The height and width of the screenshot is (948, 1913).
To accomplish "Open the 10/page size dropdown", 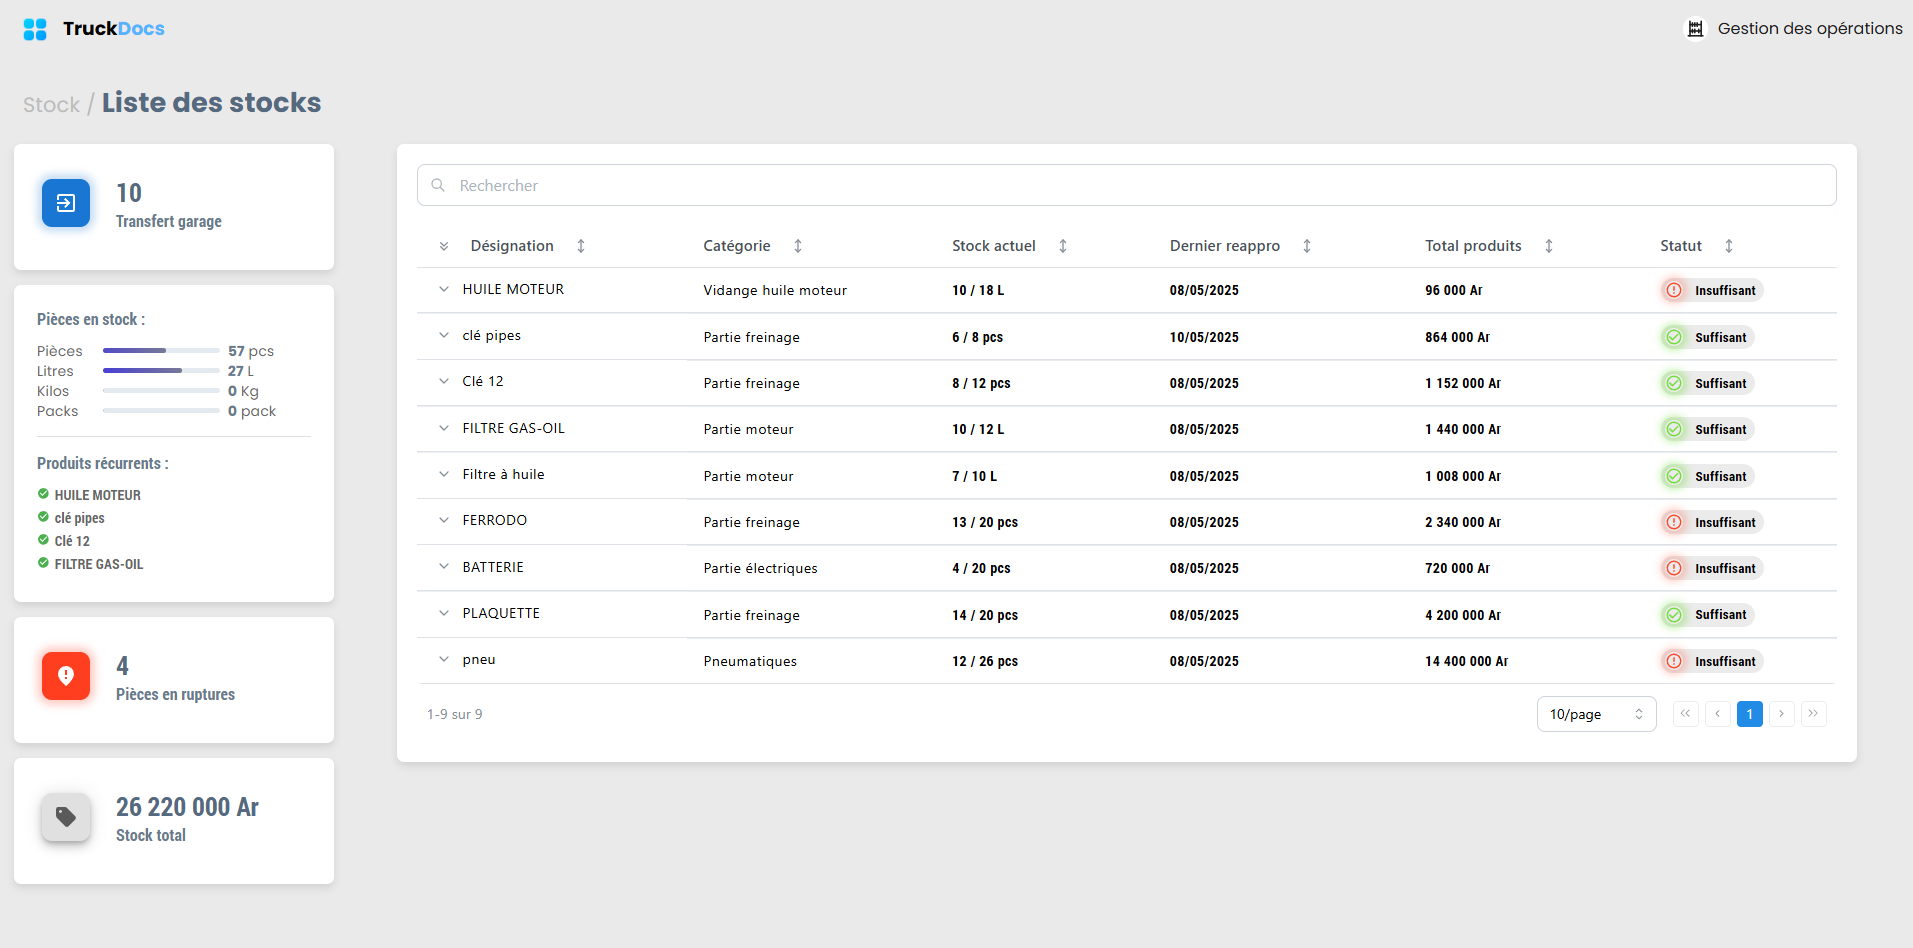I will point(1596,714).
